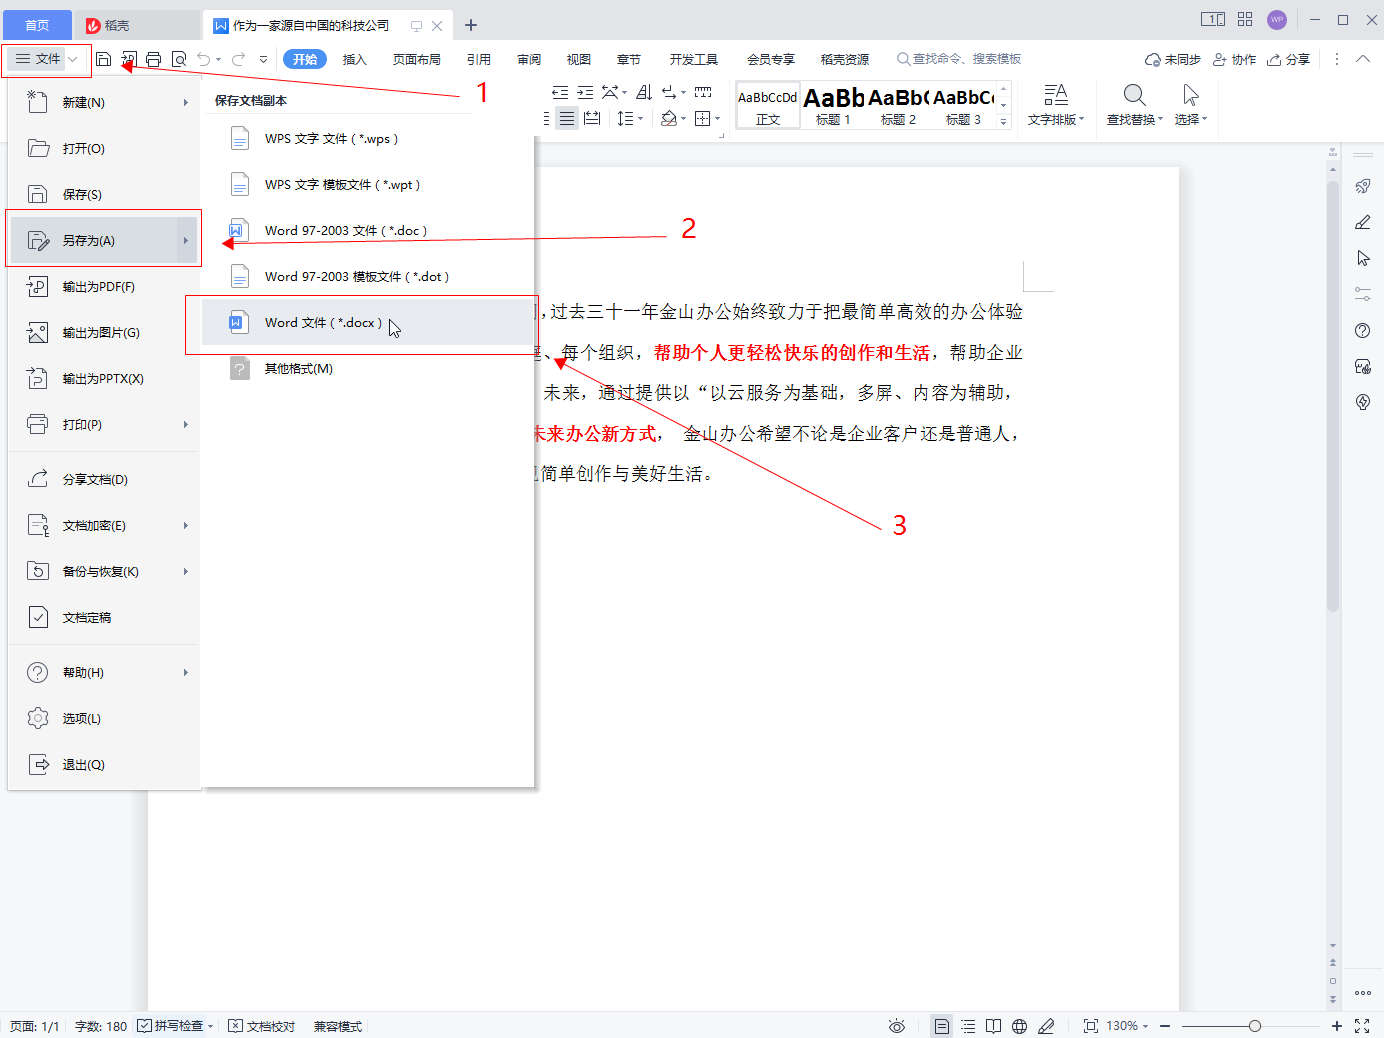Click 退出(Q) to exit
The image size is (1384, 1038).
pyautogui.click(x=104, y=764)
